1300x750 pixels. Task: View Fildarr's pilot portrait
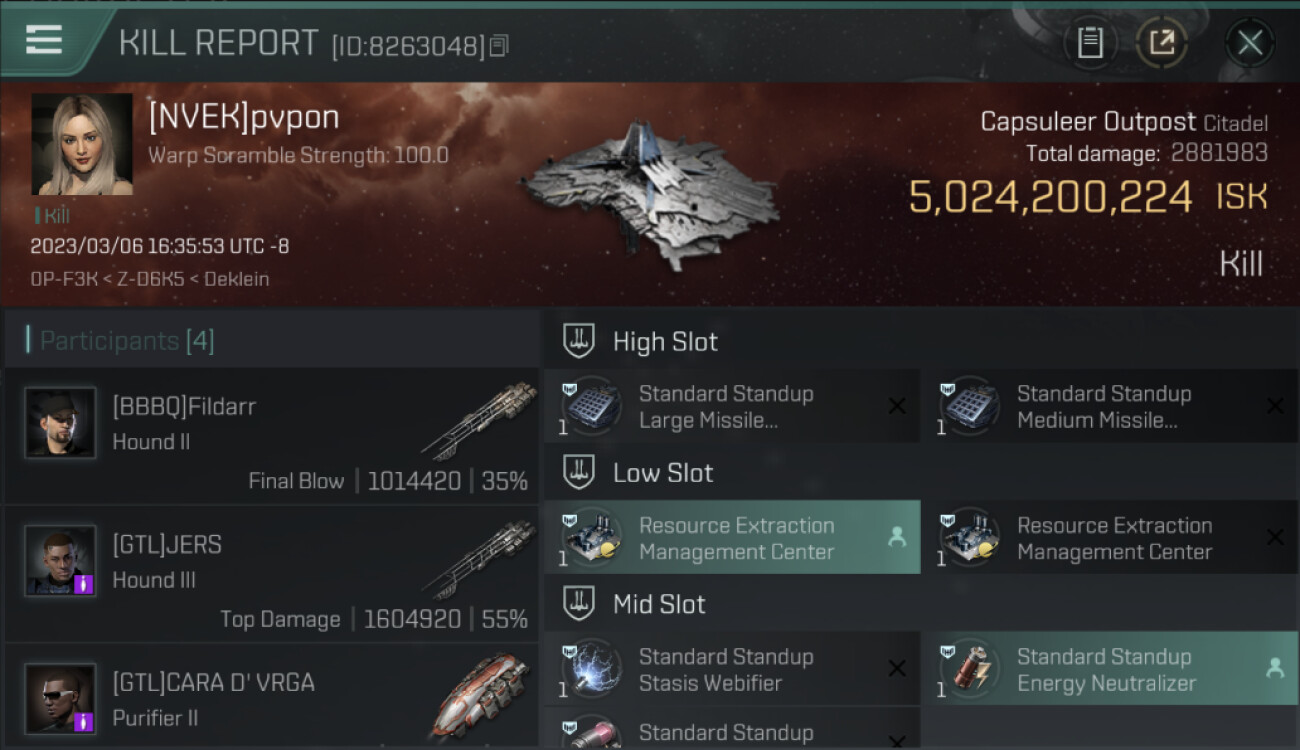click(x=60, y=422)
